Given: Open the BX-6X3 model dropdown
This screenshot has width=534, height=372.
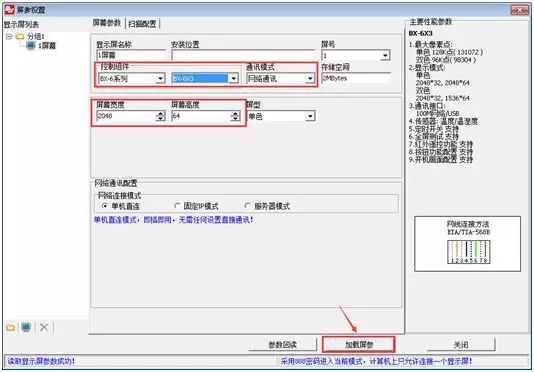Looking at the screenshot, I should pyautogui.click(x=233, y=79).
